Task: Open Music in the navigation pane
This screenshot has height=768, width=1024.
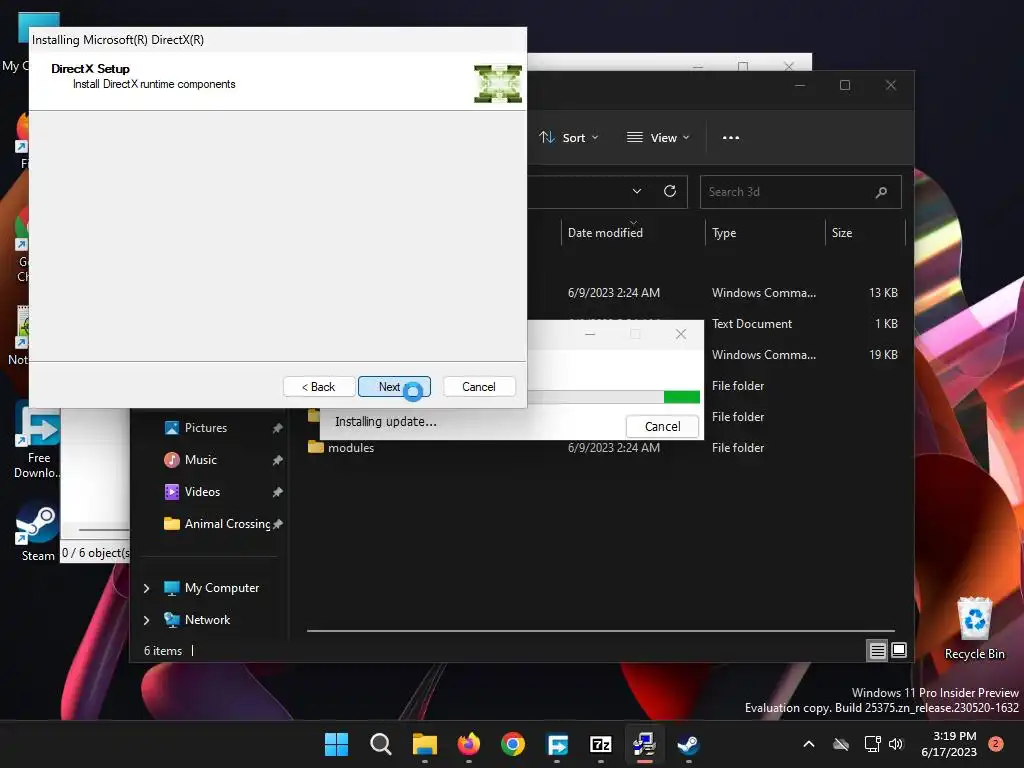Action: (200, 460)
